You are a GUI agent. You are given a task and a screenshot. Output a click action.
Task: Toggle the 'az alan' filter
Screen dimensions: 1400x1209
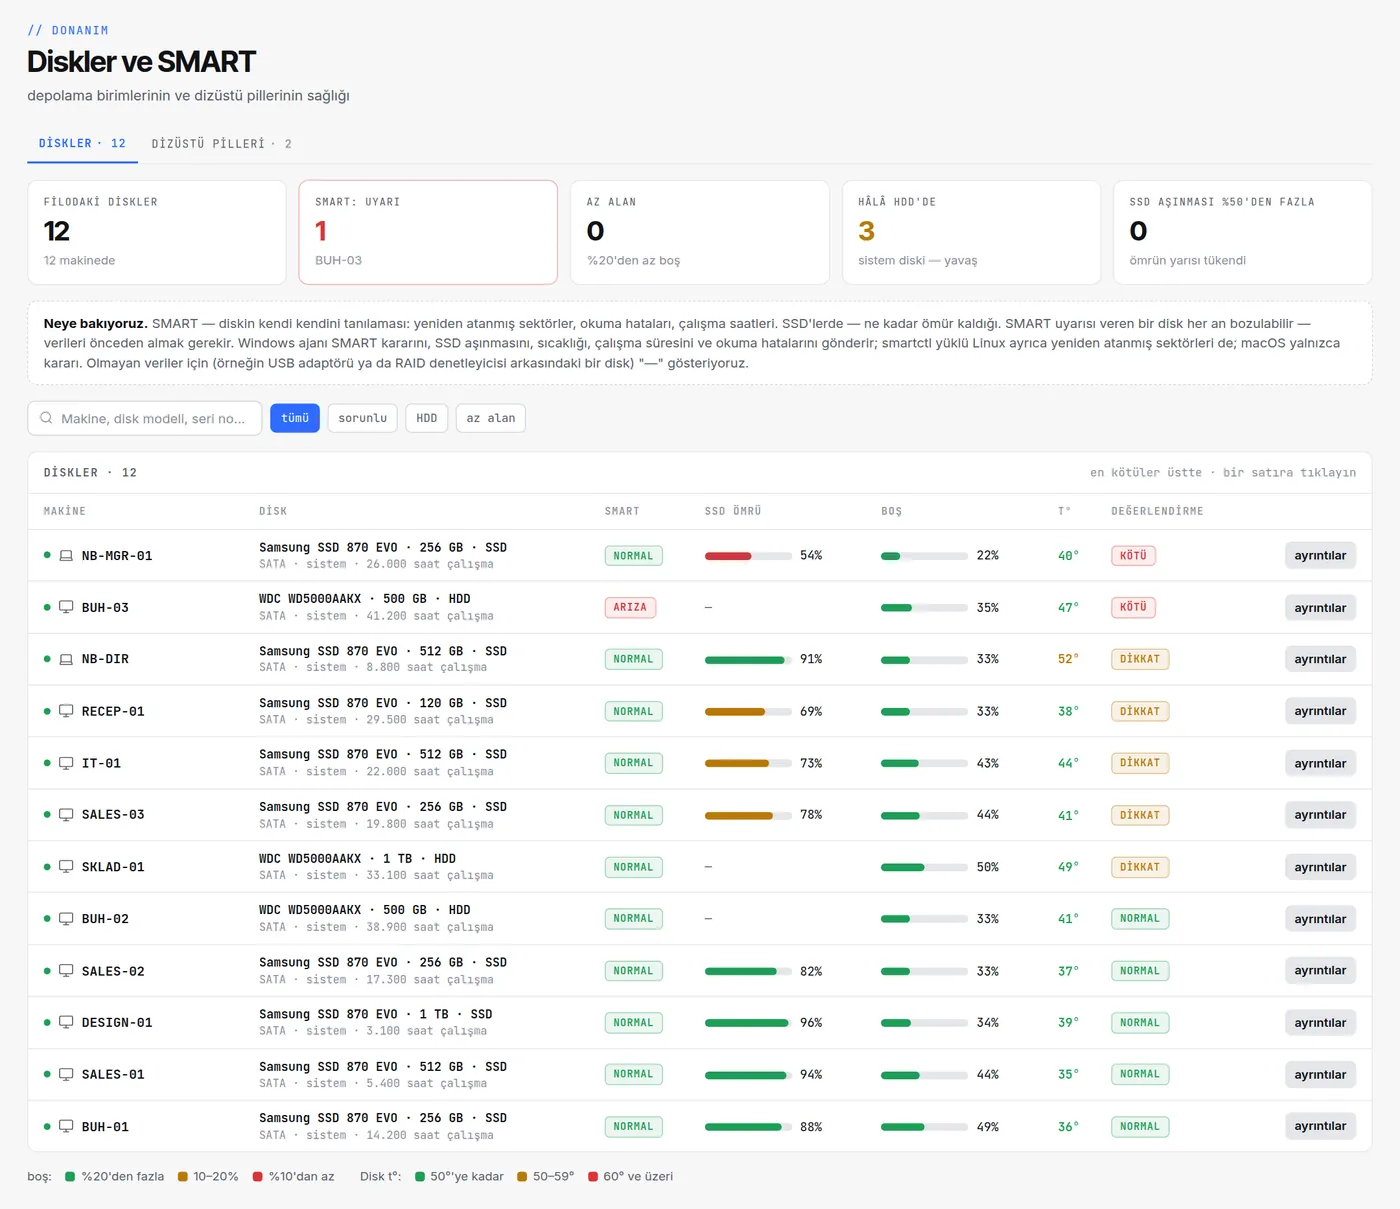pyautogui.click(x=491, y=418)
